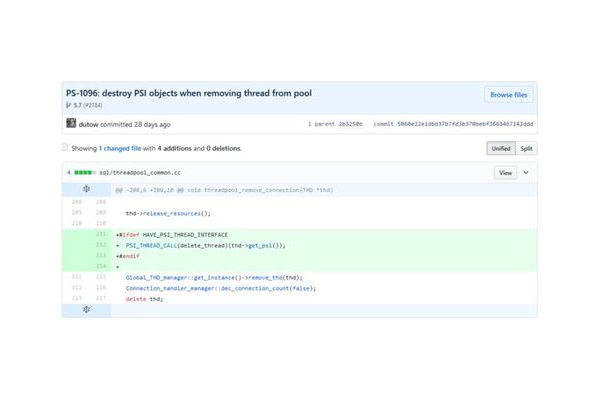
Task: Click the Browse files button
Action: point(509,95)
